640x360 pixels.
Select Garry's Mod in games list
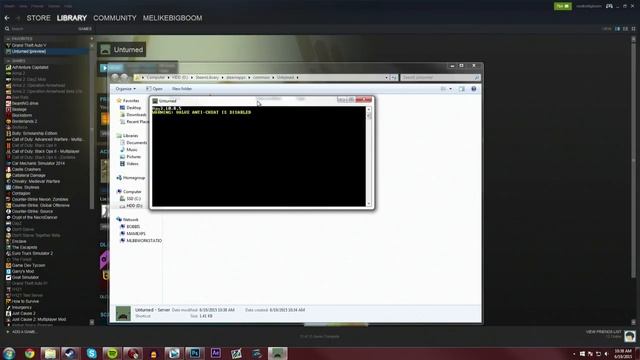point(23,271)
